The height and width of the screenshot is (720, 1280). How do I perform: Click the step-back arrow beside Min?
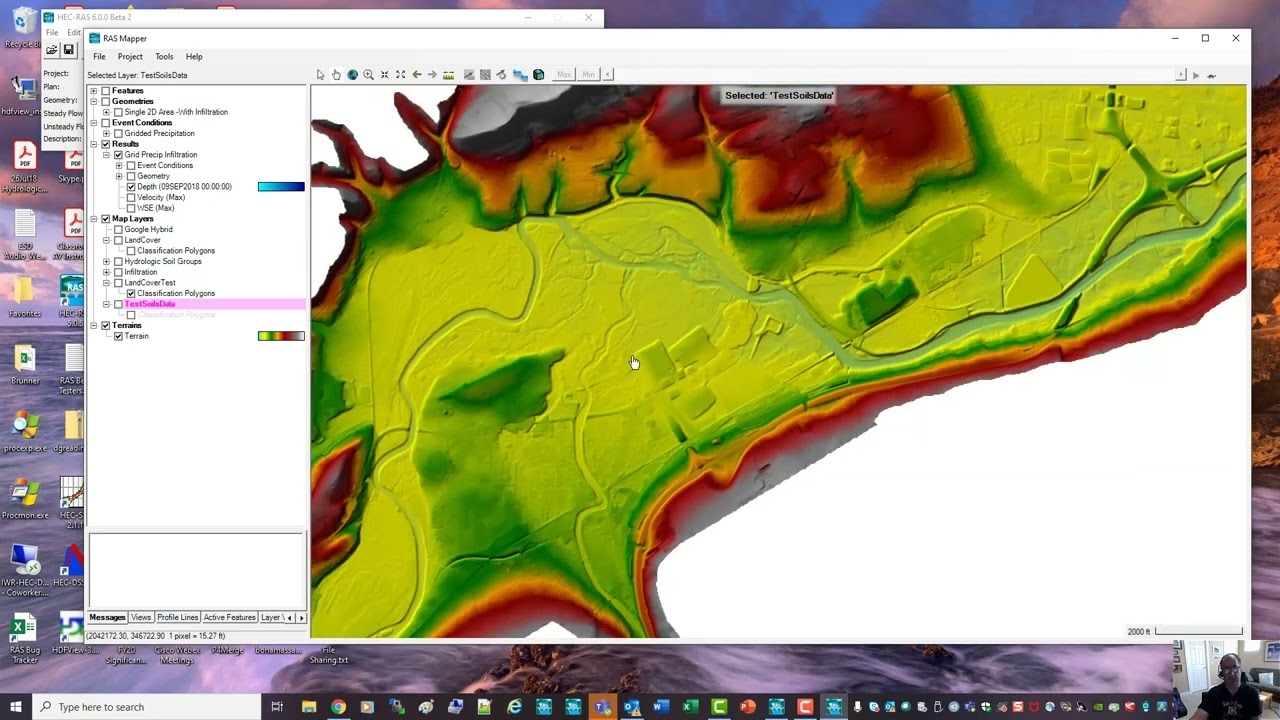pyautogui.click(x=607, y=75)
